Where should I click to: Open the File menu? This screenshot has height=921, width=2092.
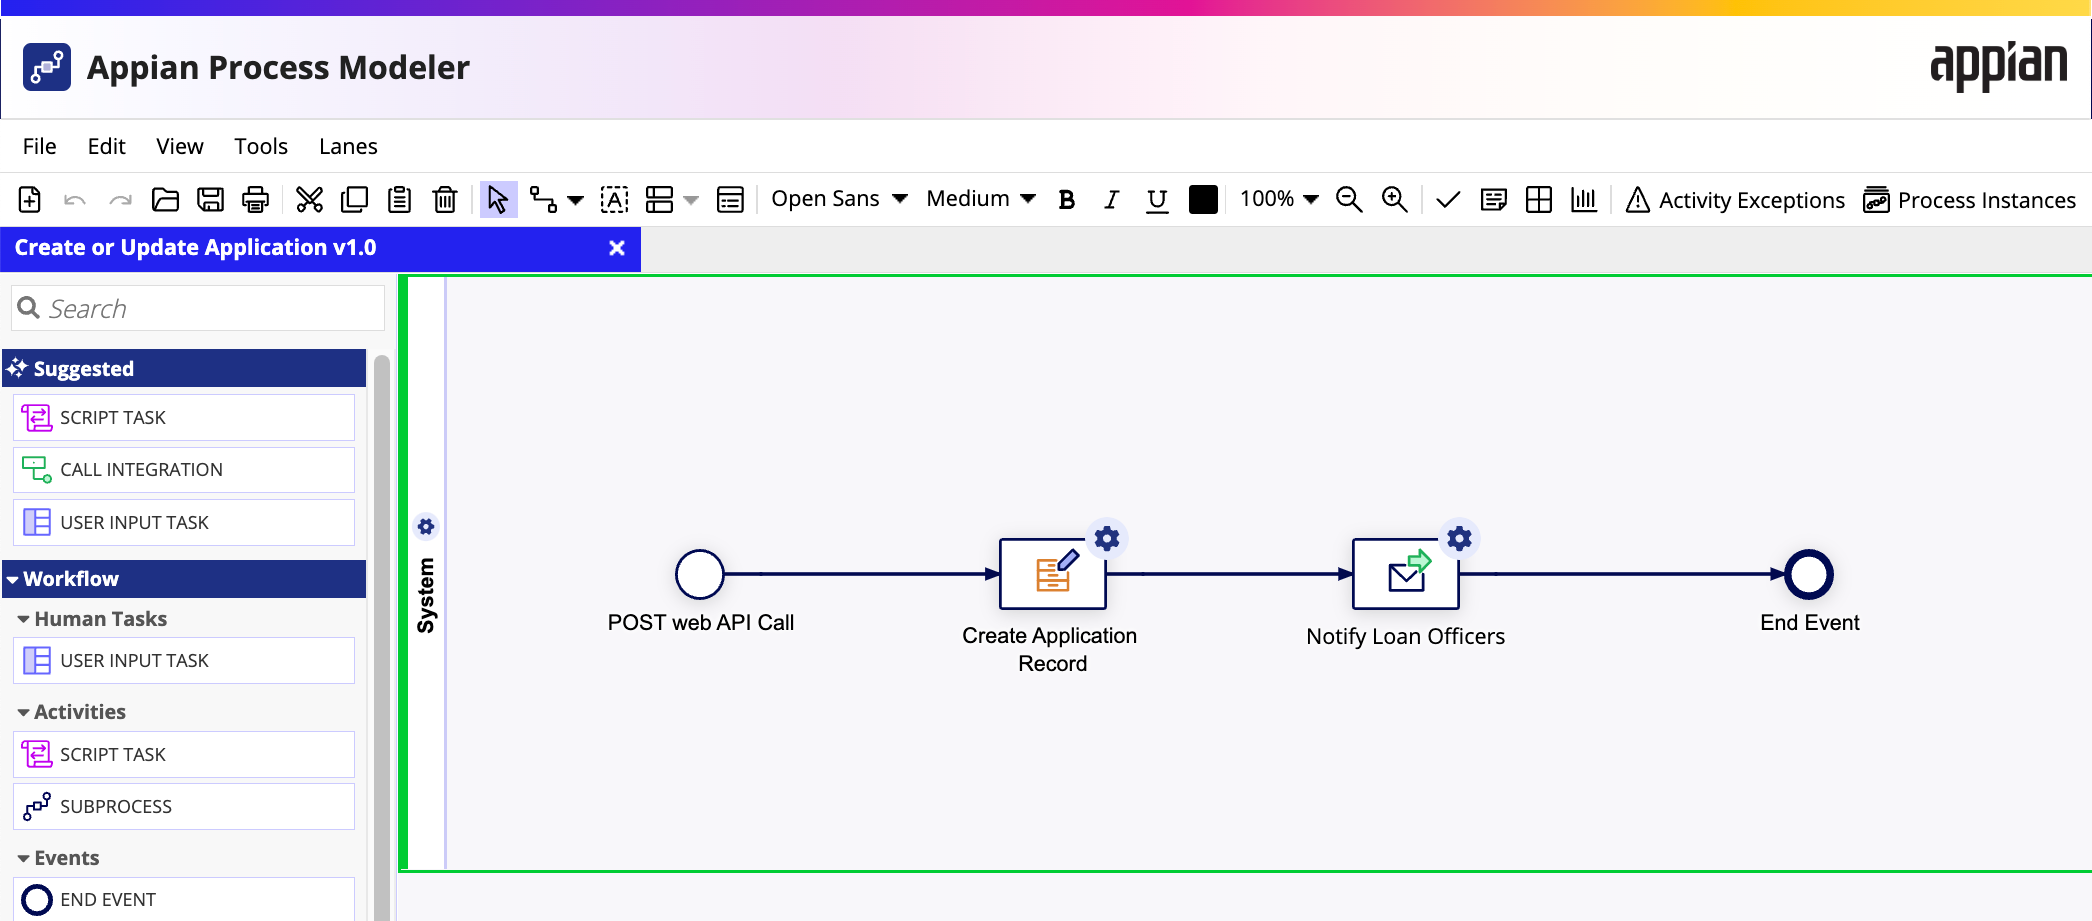click(x=39, y=146)
